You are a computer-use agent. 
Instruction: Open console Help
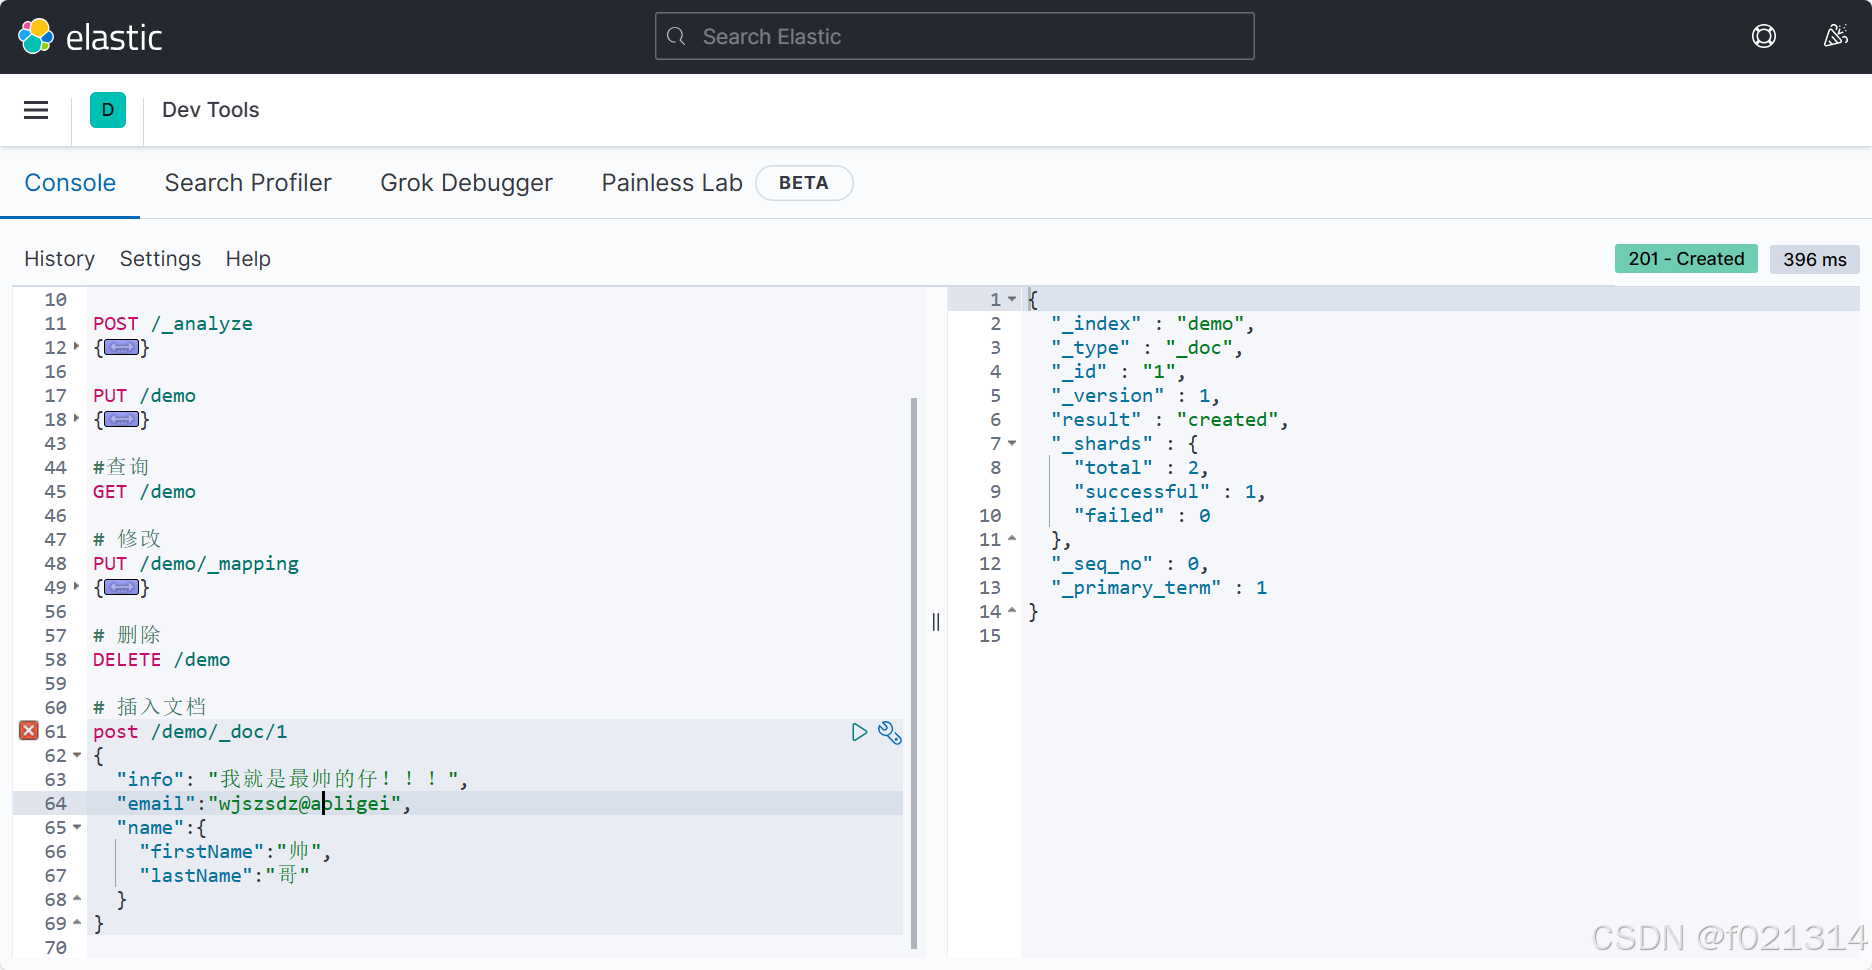click(248, 259)
